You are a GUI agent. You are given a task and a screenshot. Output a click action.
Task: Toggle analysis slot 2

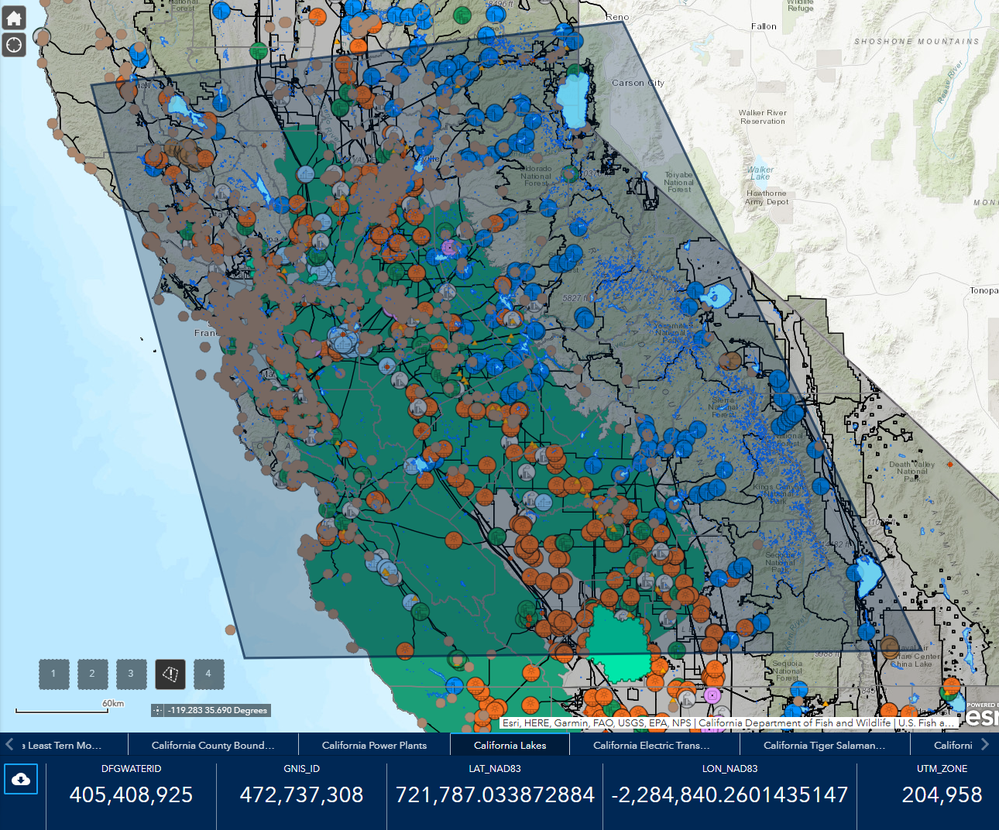(92, 674)
